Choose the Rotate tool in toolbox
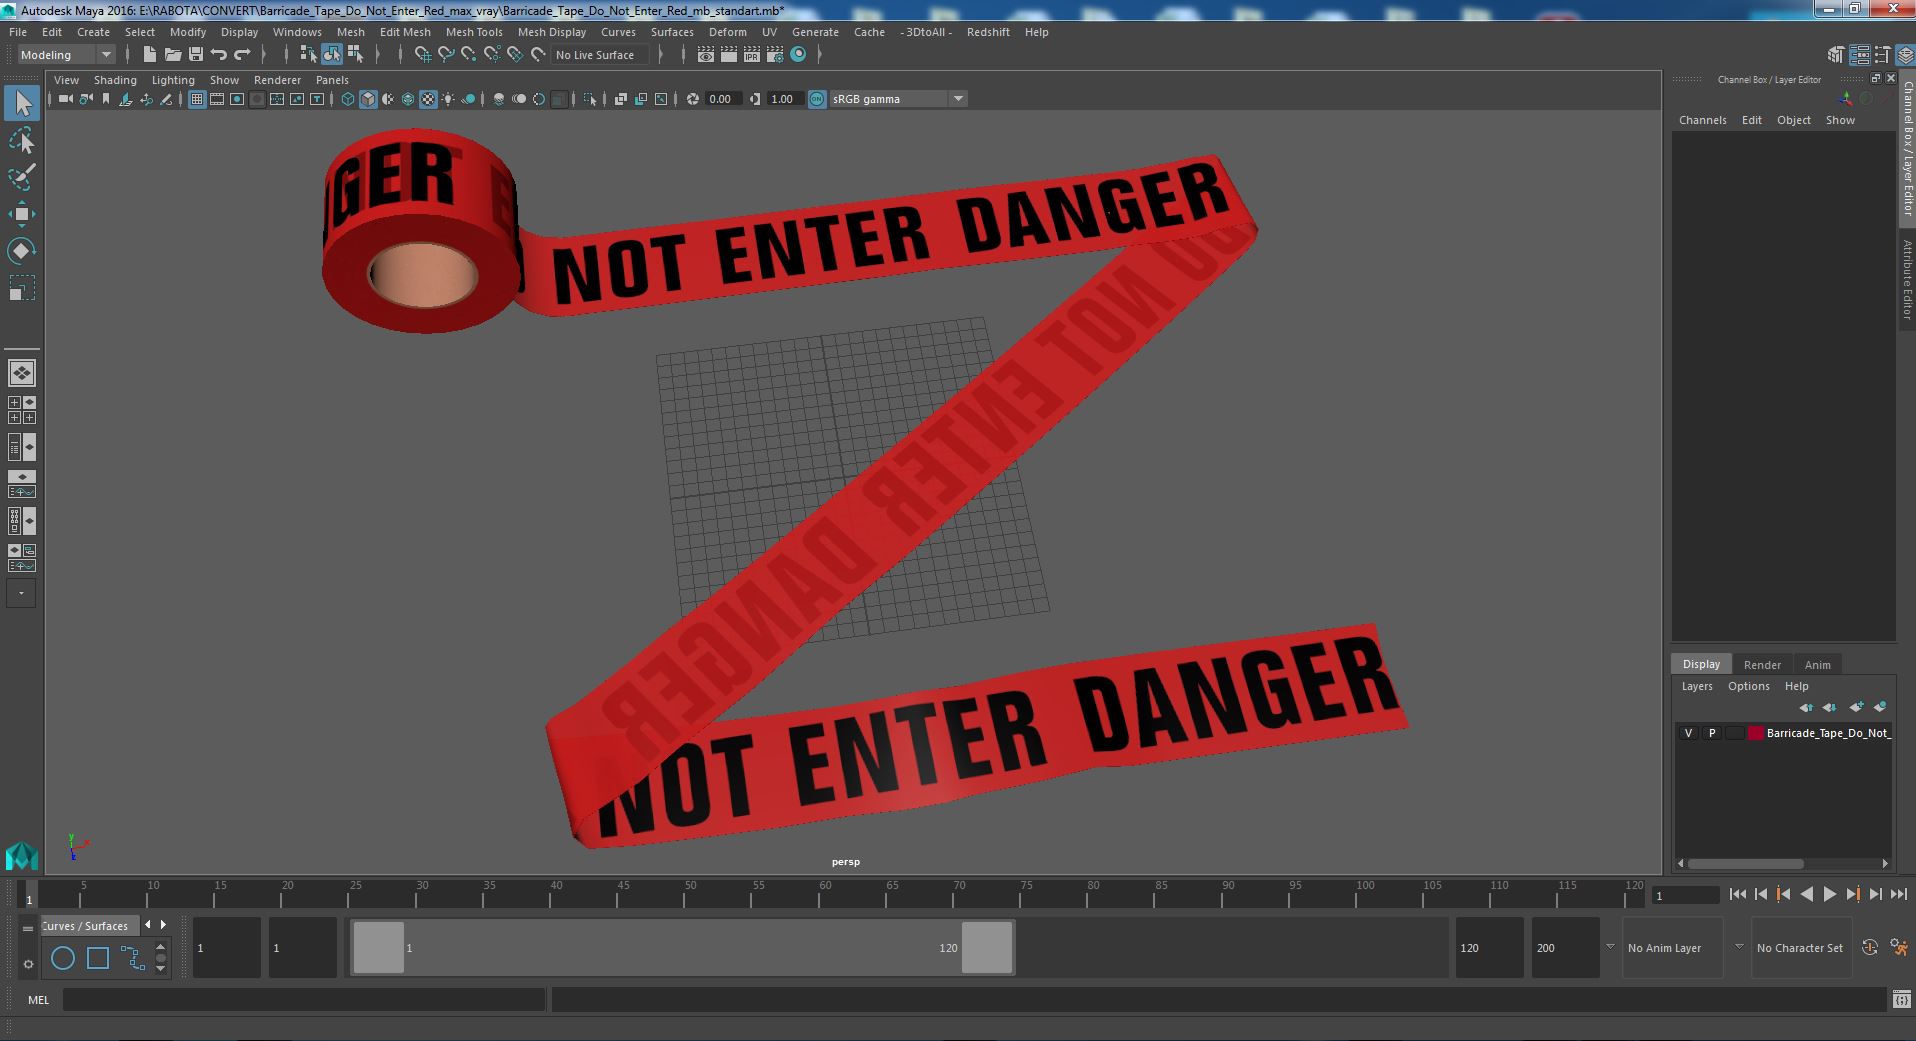Image resolution: width=1916 pixels, height=1041 pixels. (22, 251)
